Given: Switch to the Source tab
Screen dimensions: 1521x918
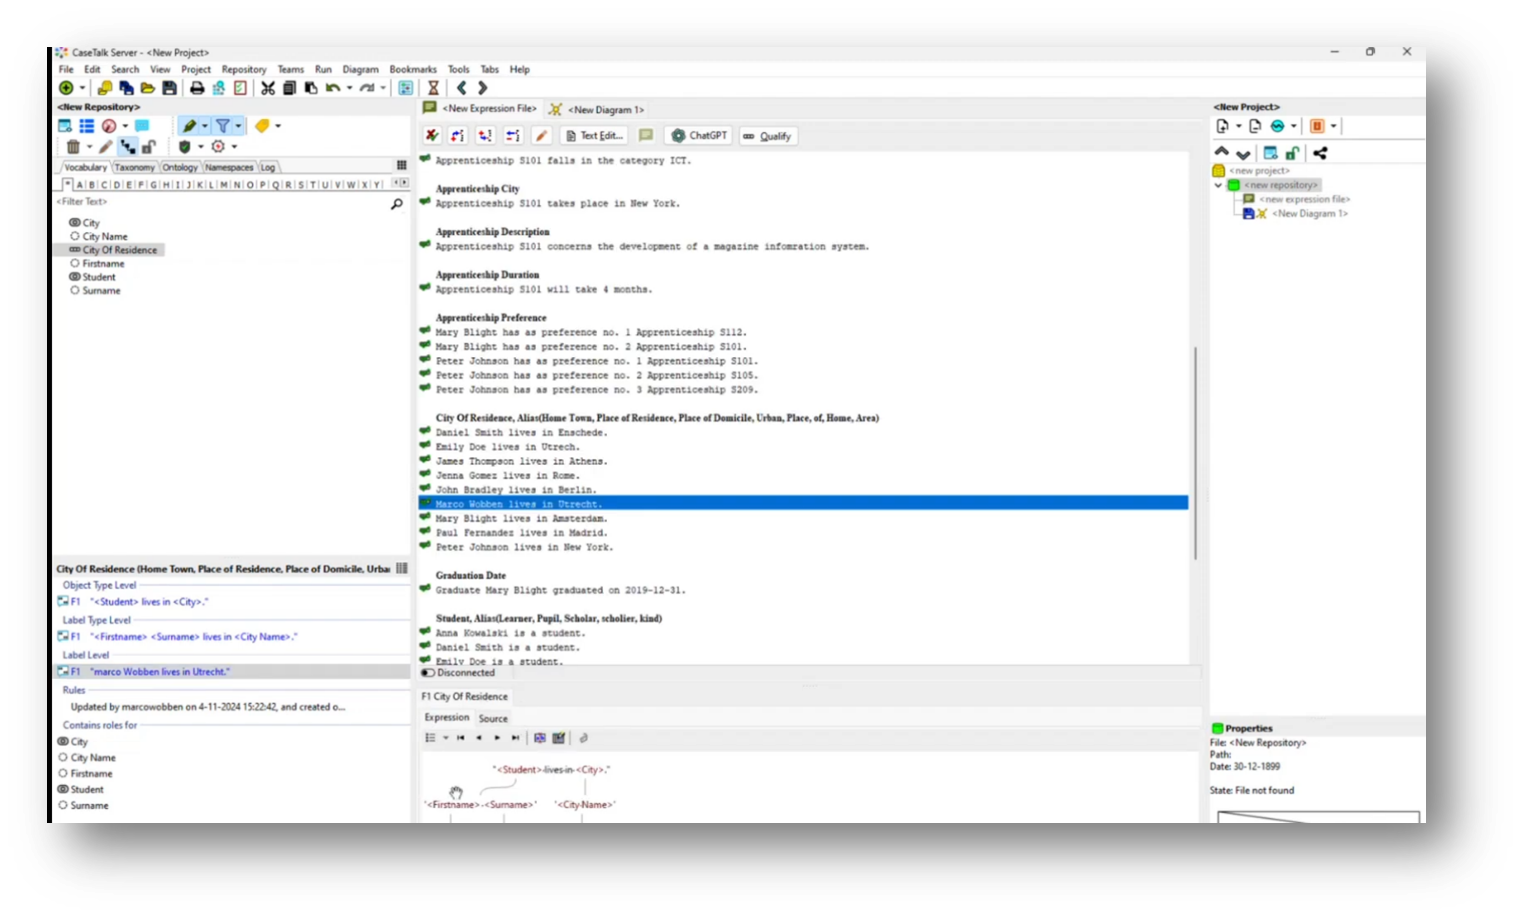Looking at the screenshot, I should pos(493,718).
